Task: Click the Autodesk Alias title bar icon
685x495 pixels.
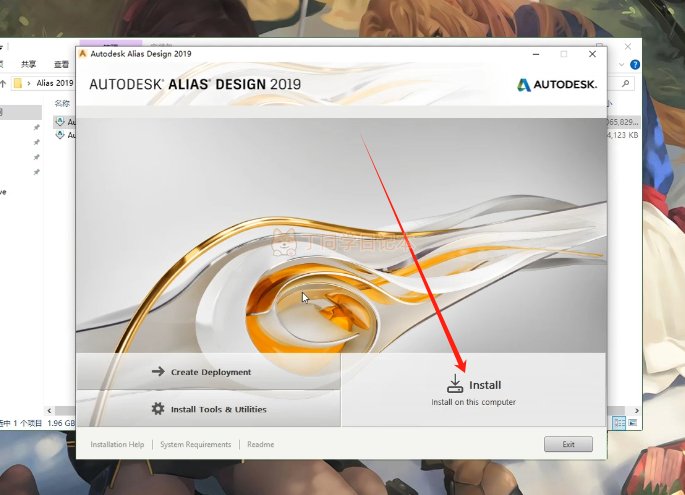Action: 82,54
